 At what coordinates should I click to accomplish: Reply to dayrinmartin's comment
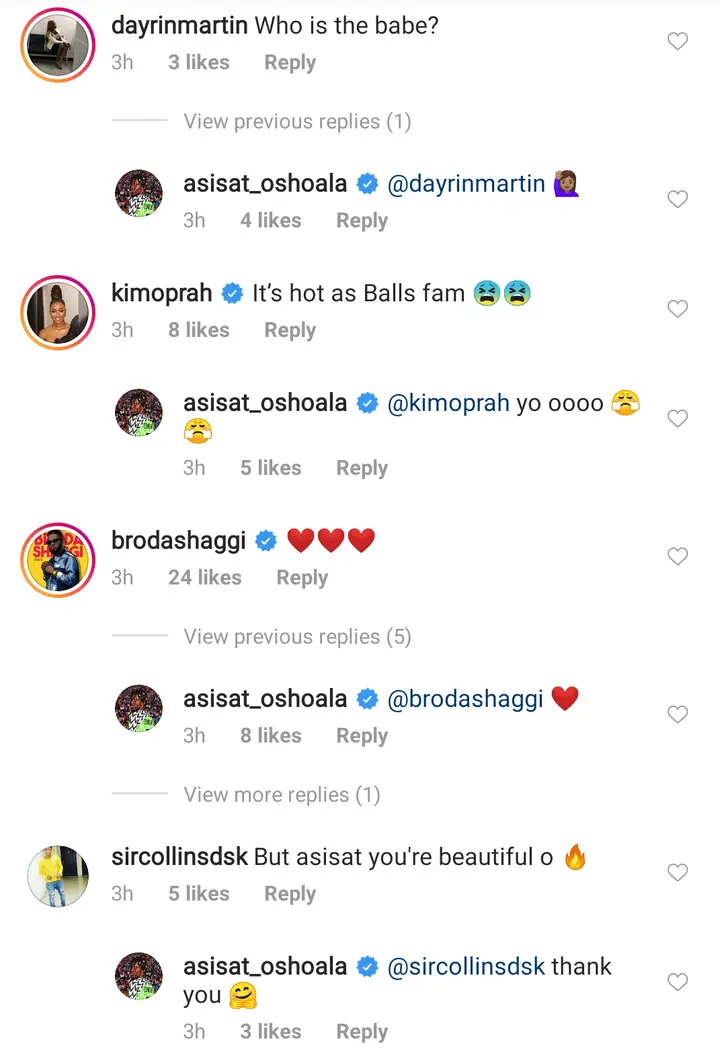coord(290,62)
